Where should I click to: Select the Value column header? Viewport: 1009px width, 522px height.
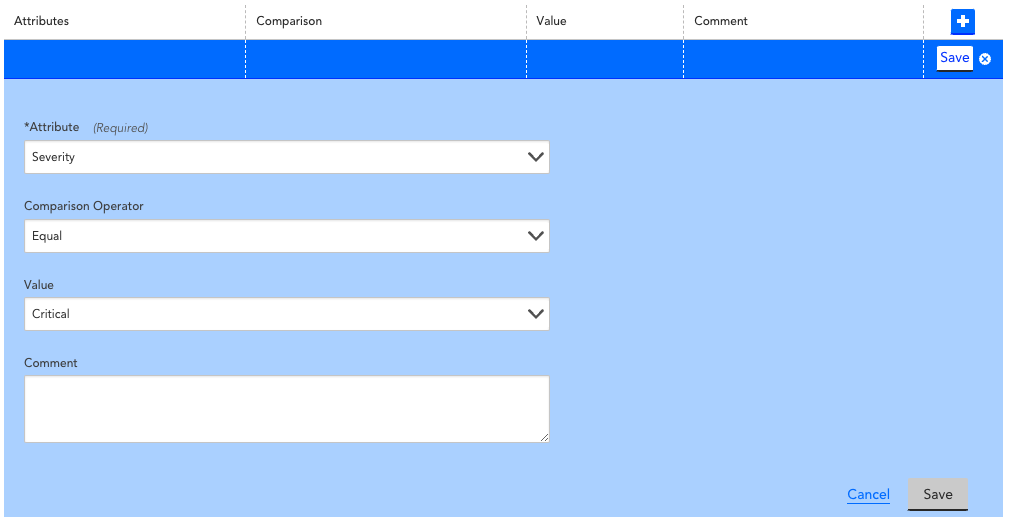click(x=551, y=21)
